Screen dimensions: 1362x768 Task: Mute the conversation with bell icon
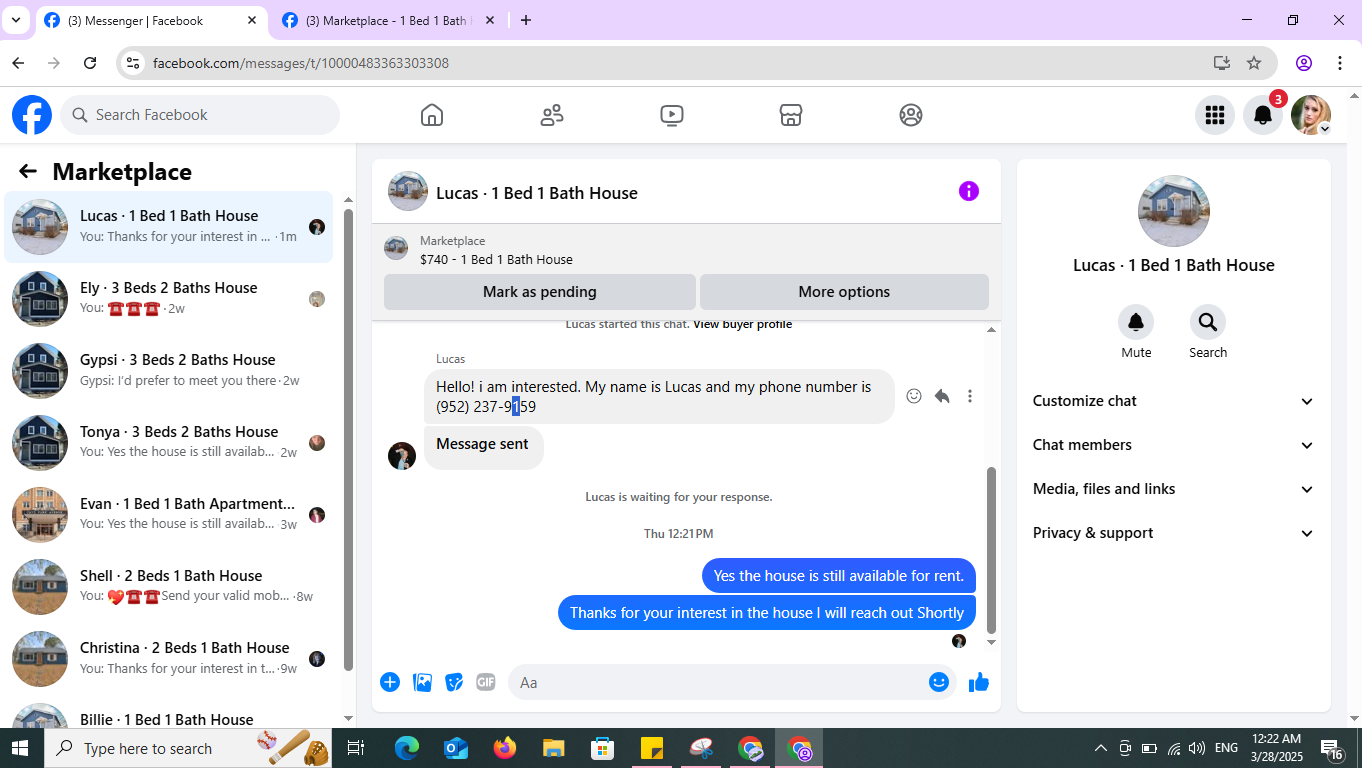[x=1136, y=322]
